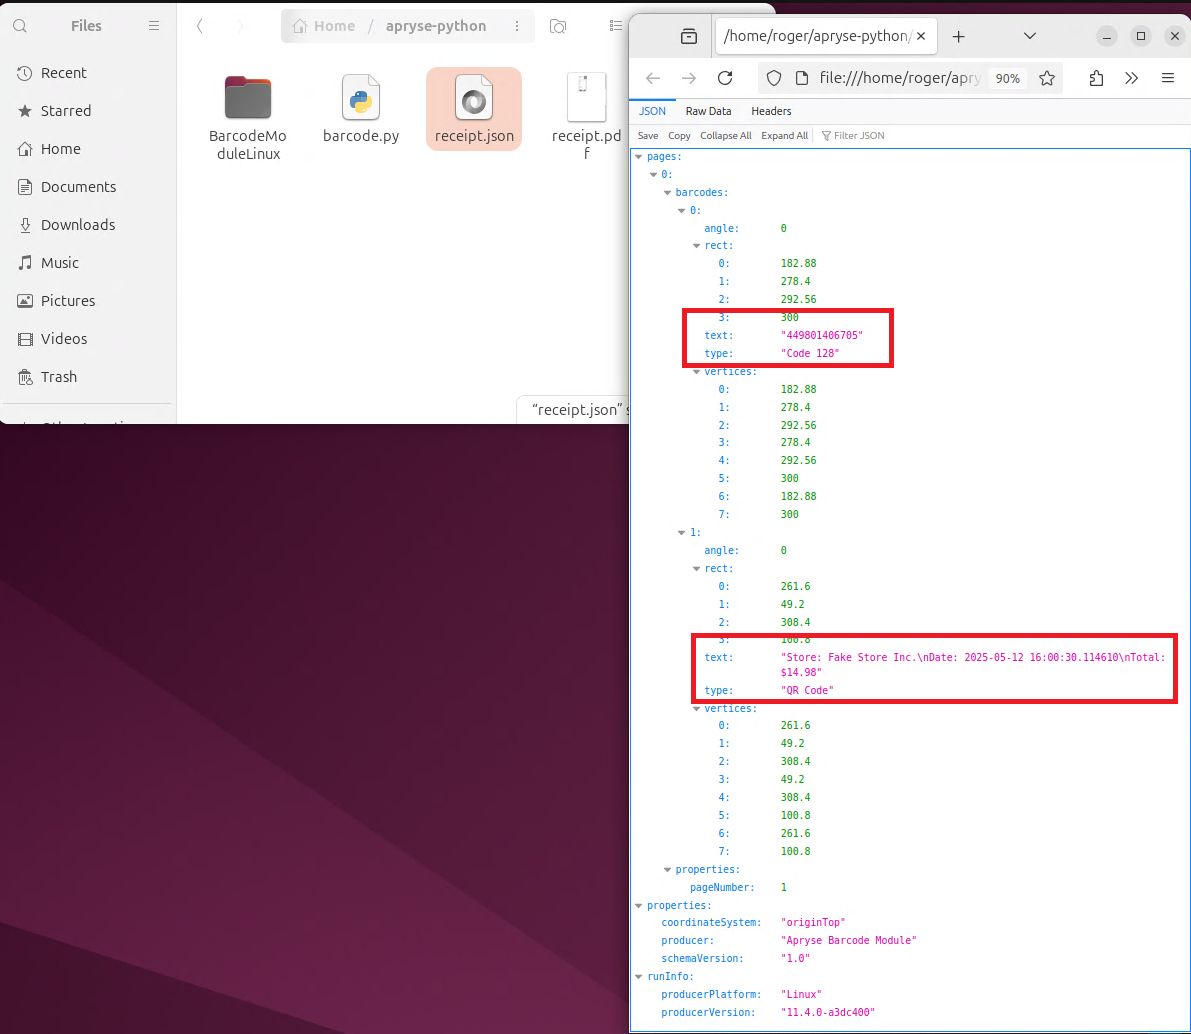Select the receipt.json file

tap(474, 109)
